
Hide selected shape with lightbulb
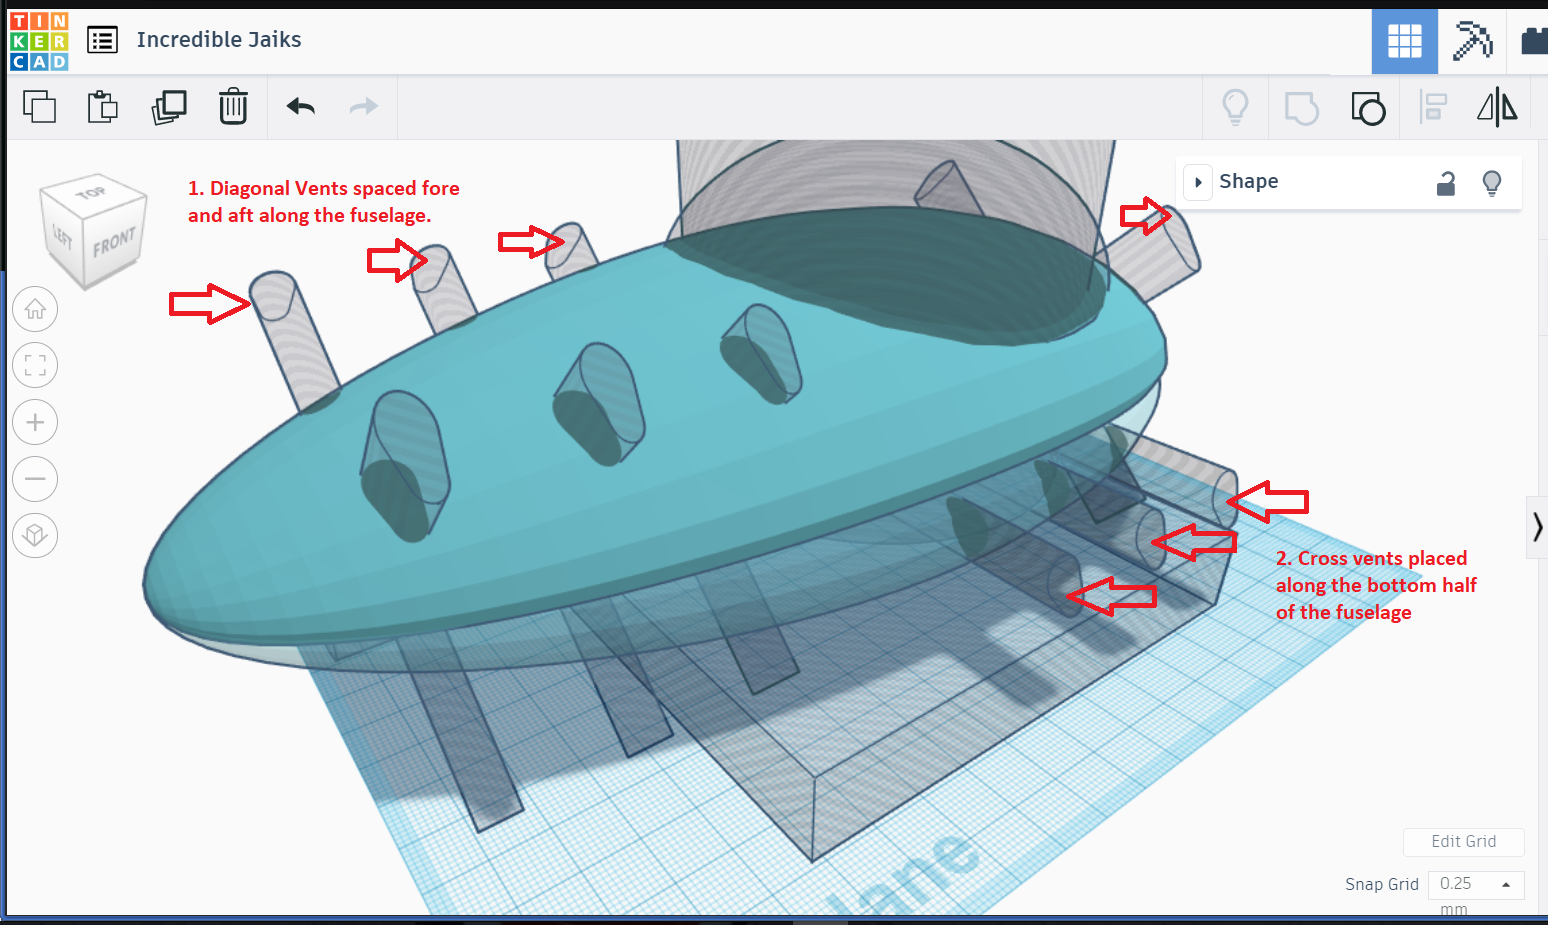[x=1492, y=183]
